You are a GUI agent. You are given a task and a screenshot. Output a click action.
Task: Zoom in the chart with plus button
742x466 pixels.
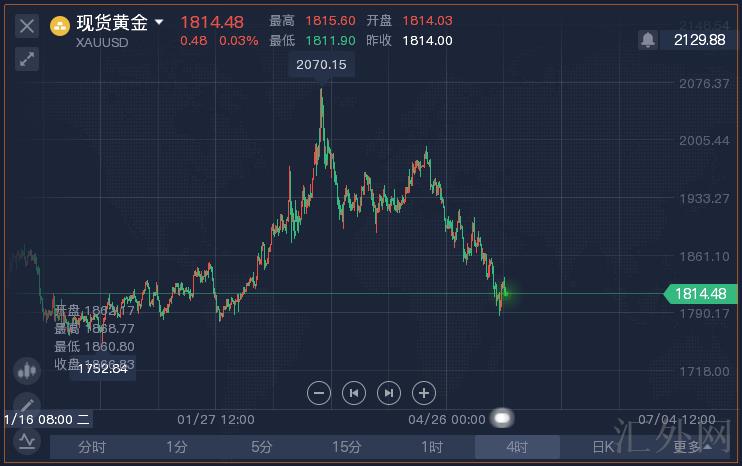[x=424, y=393]
